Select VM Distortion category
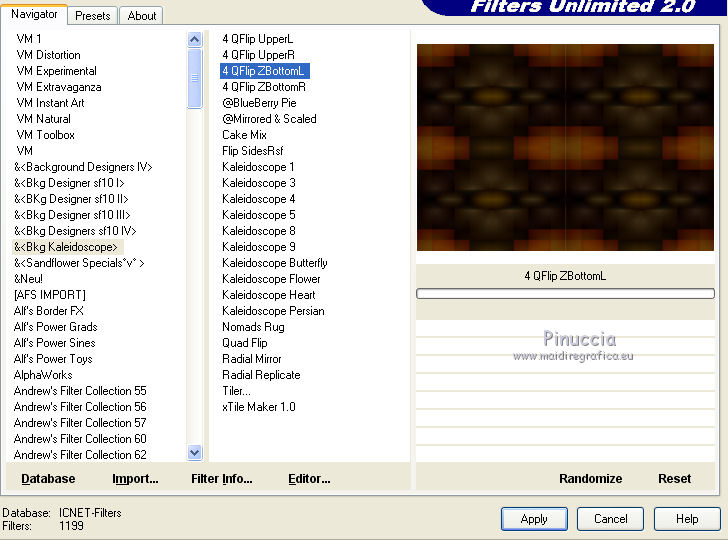Image resolution: width=728 pixels, height=540 pixels. (x=48, y=55)
